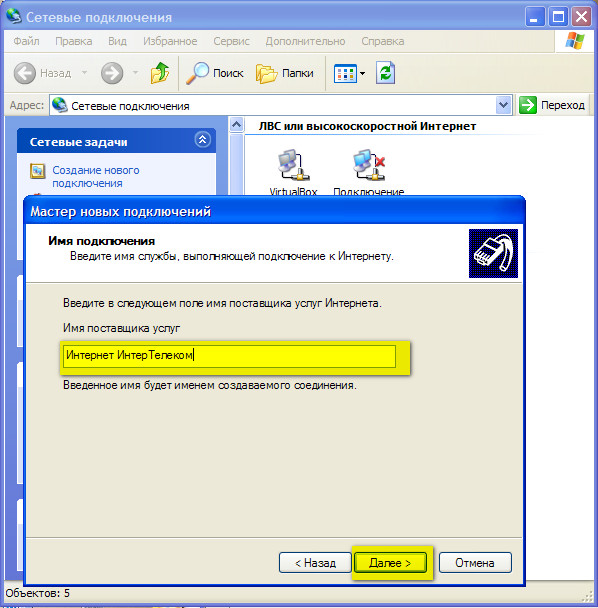Click the Back arrow toolbar icon

pyautogui.click(x=24, y=73)
